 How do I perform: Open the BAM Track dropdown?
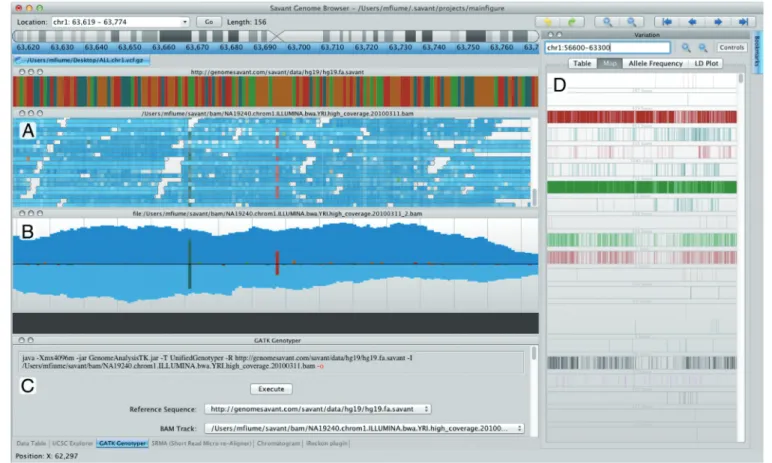tap(364, 428)
